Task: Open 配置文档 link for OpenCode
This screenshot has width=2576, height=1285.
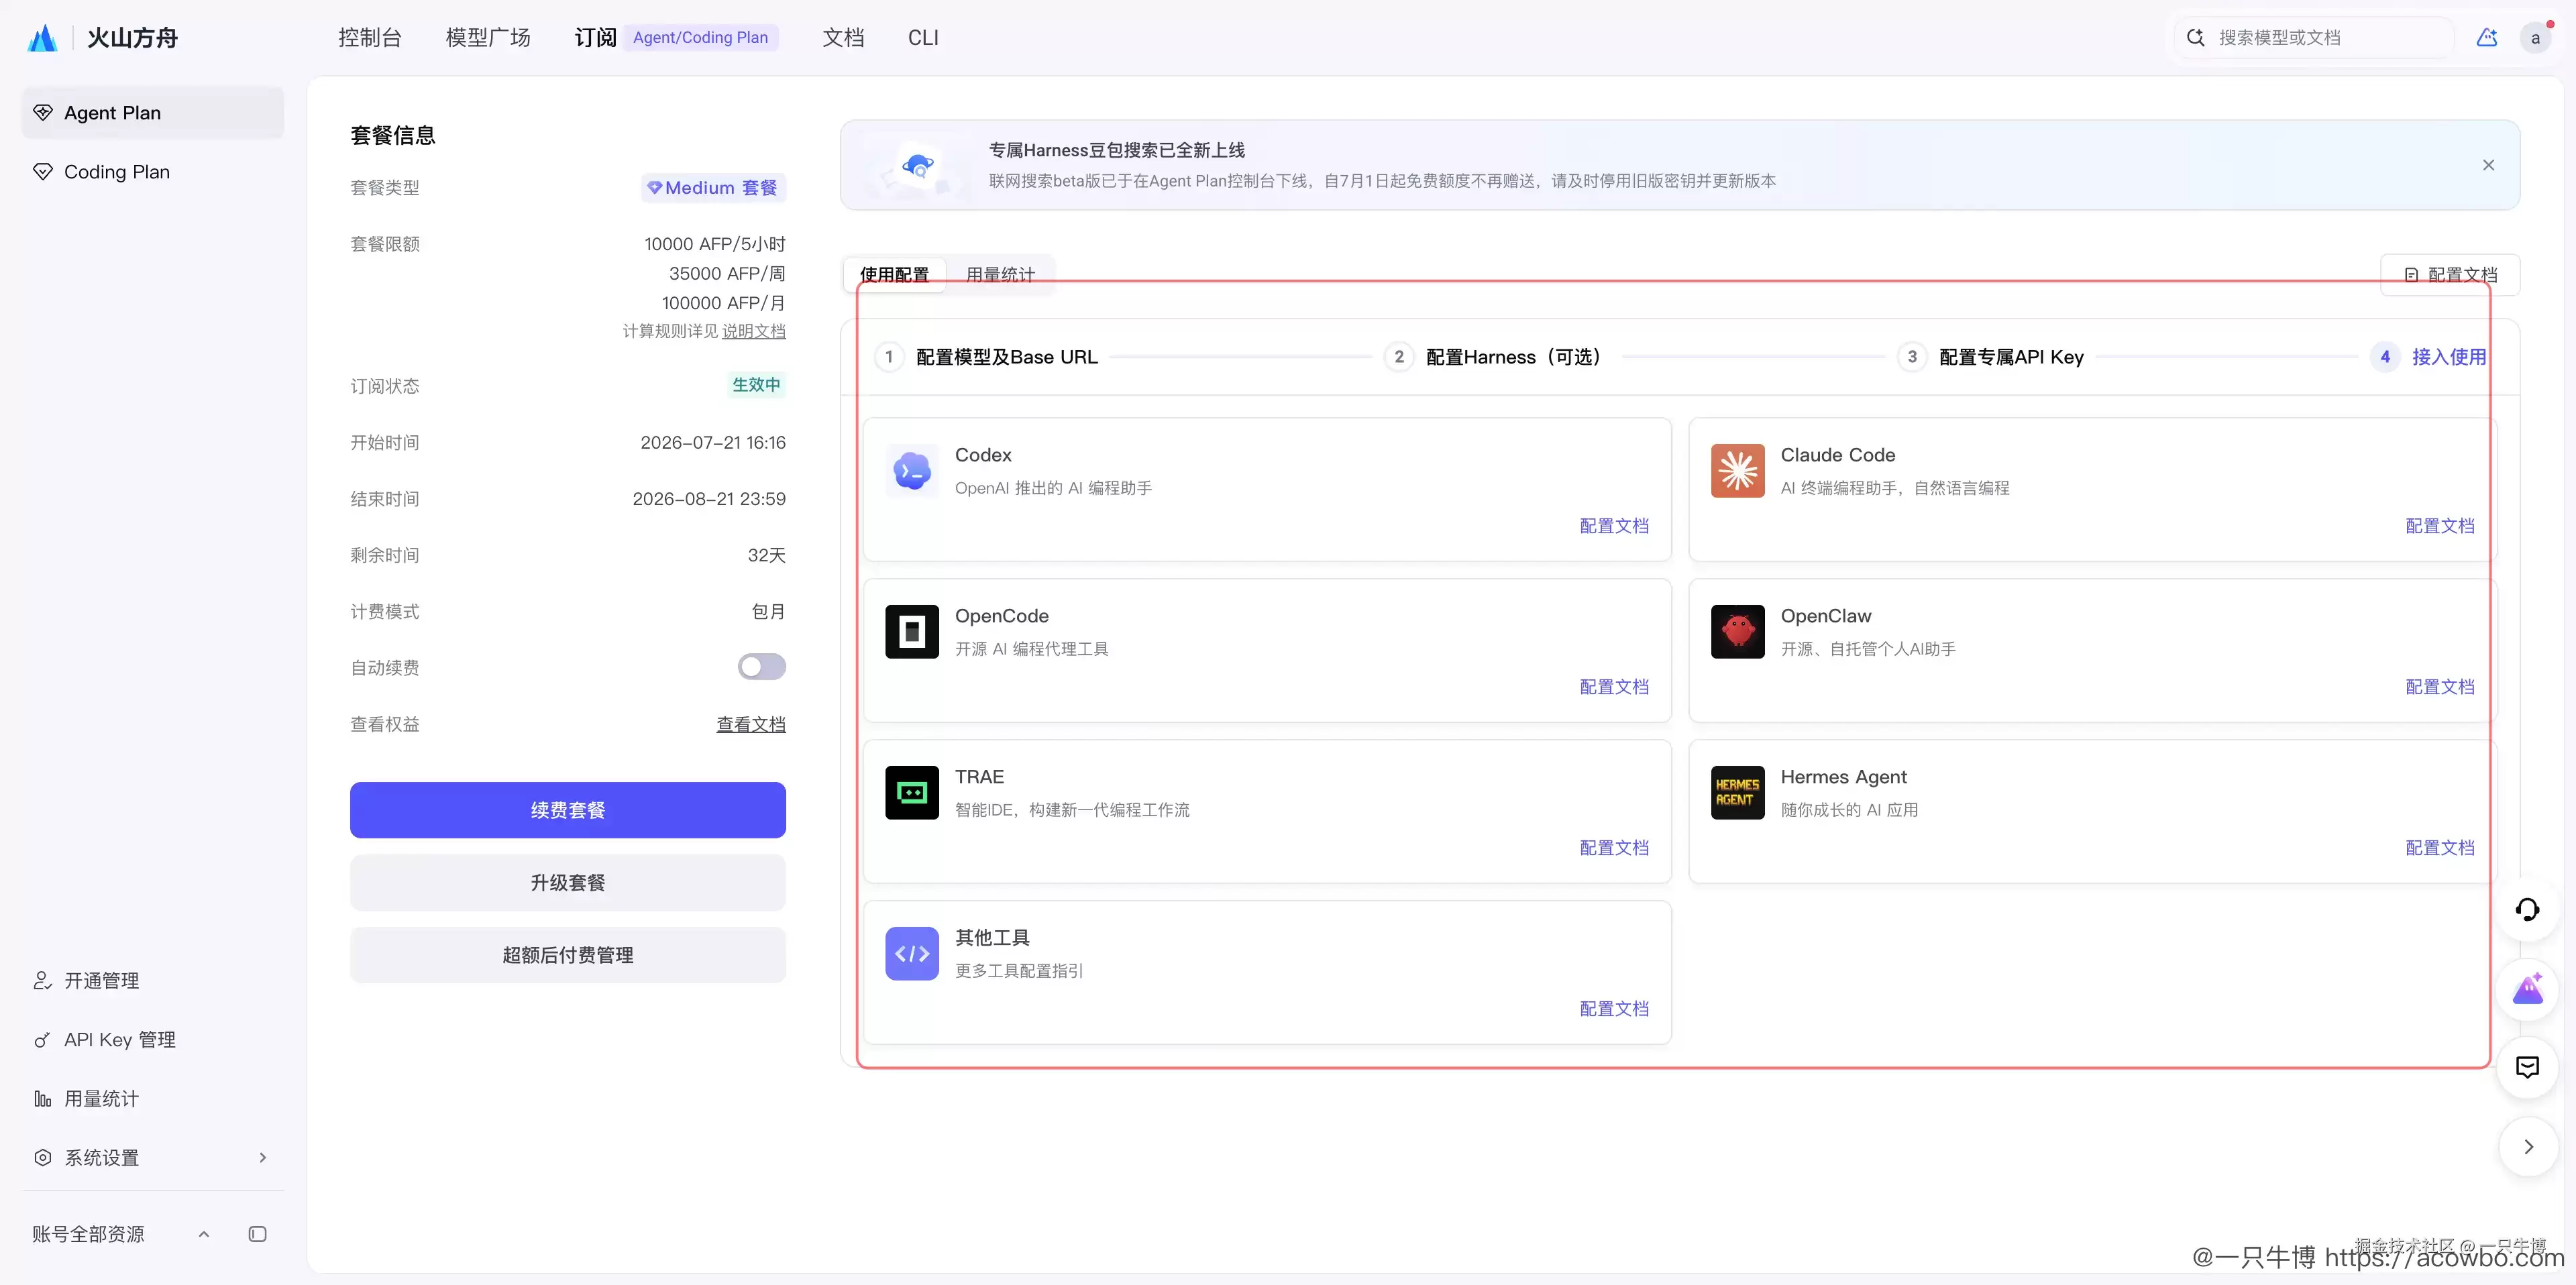Action: coord(1614,687)
